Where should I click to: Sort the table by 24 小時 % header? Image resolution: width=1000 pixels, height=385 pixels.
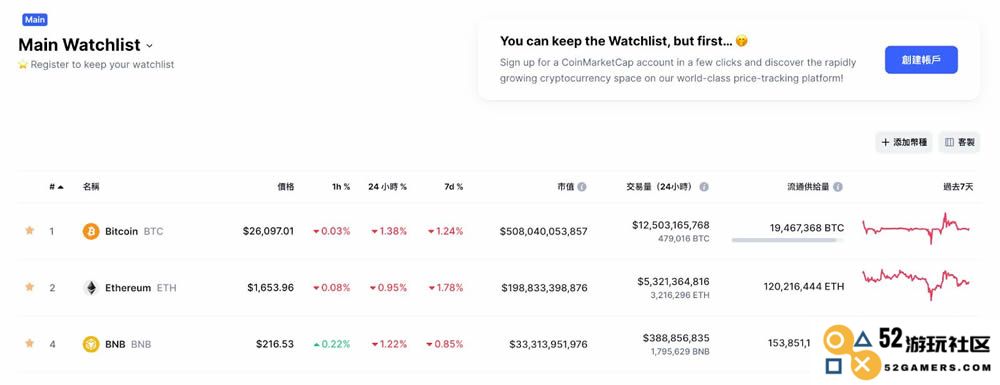387,187
